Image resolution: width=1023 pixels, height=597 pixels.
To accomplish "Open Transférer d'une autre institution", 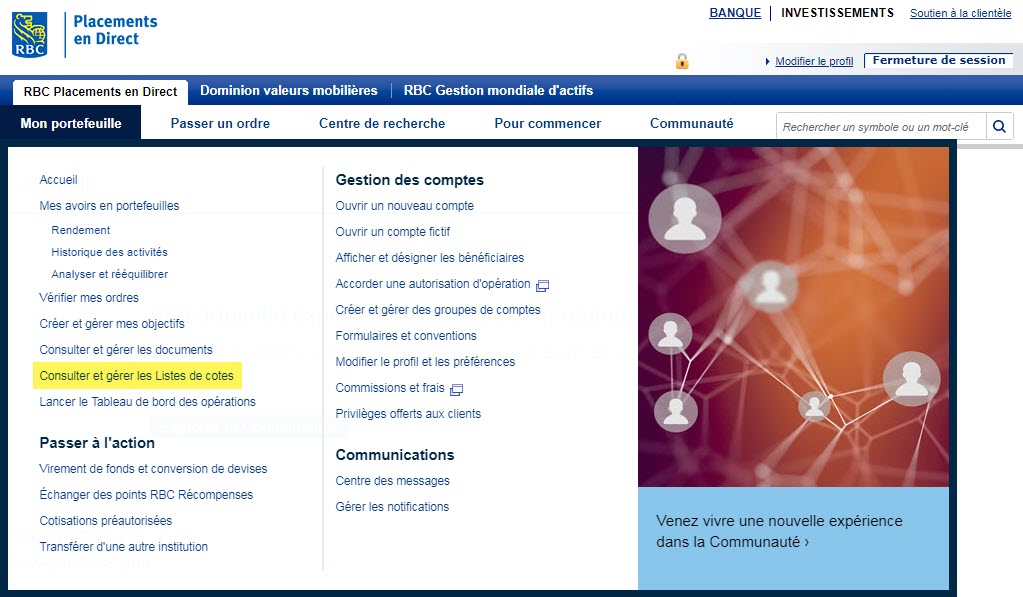I will [123, 547].
